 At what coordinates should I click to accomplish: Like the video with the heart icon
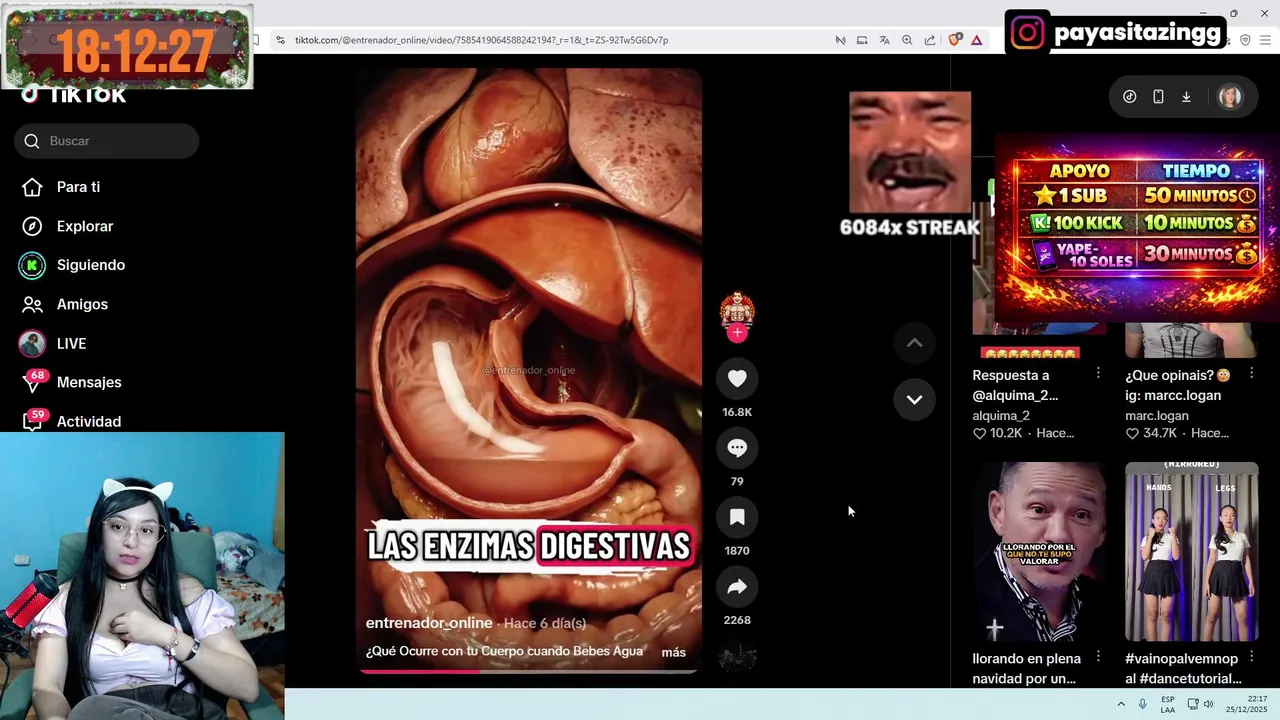point(737,378)
